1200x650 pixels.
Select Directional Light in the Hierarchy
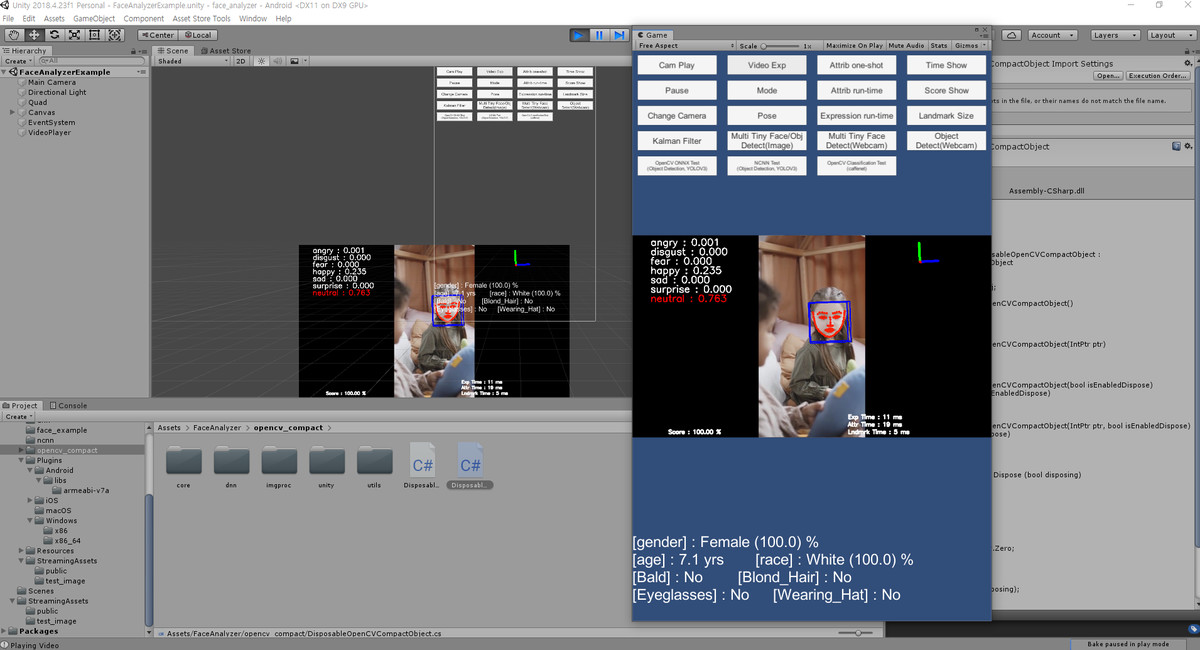[x=57, y=92]
